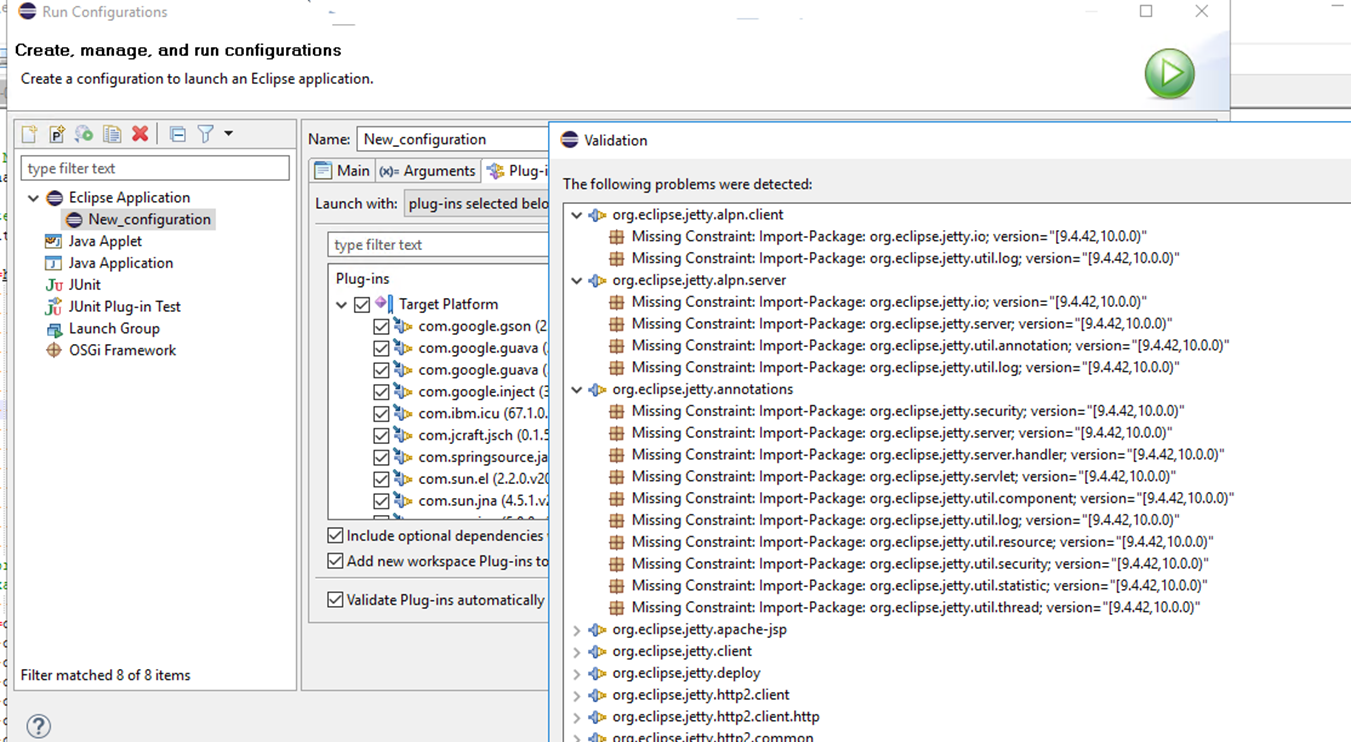1351x742 pixels.
Task: Switch to the Plug-ins tab
Action: point(516,171)
